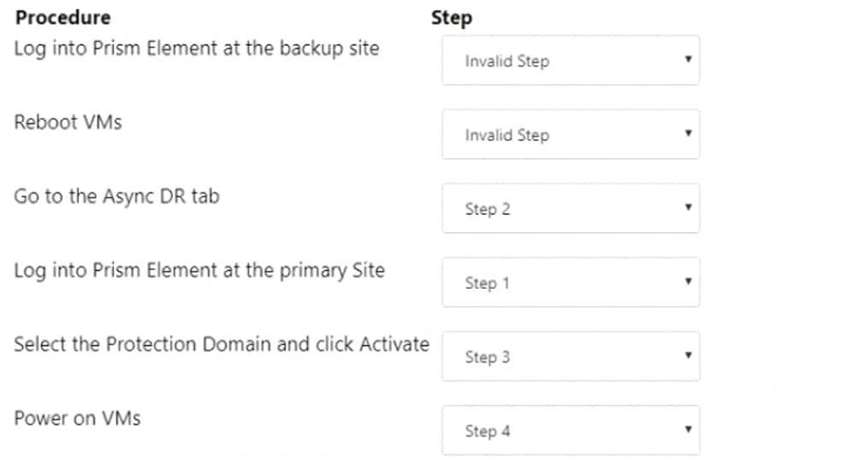Click the Step column header
The height and width of the screenshot is (464, 845).
coord(452,18)
